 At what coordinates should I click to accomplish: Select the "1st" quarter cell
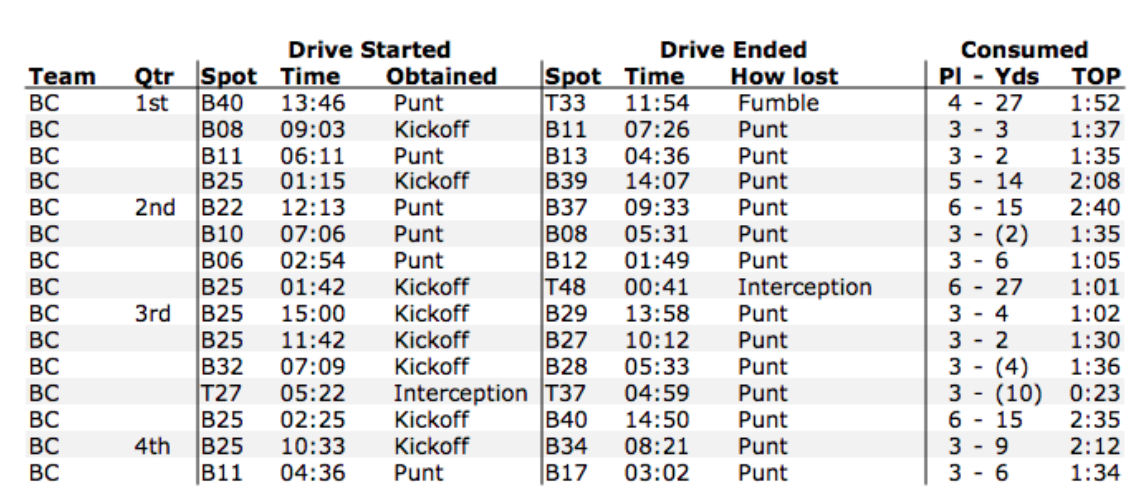pyautogui.click(x=152, y=103)
